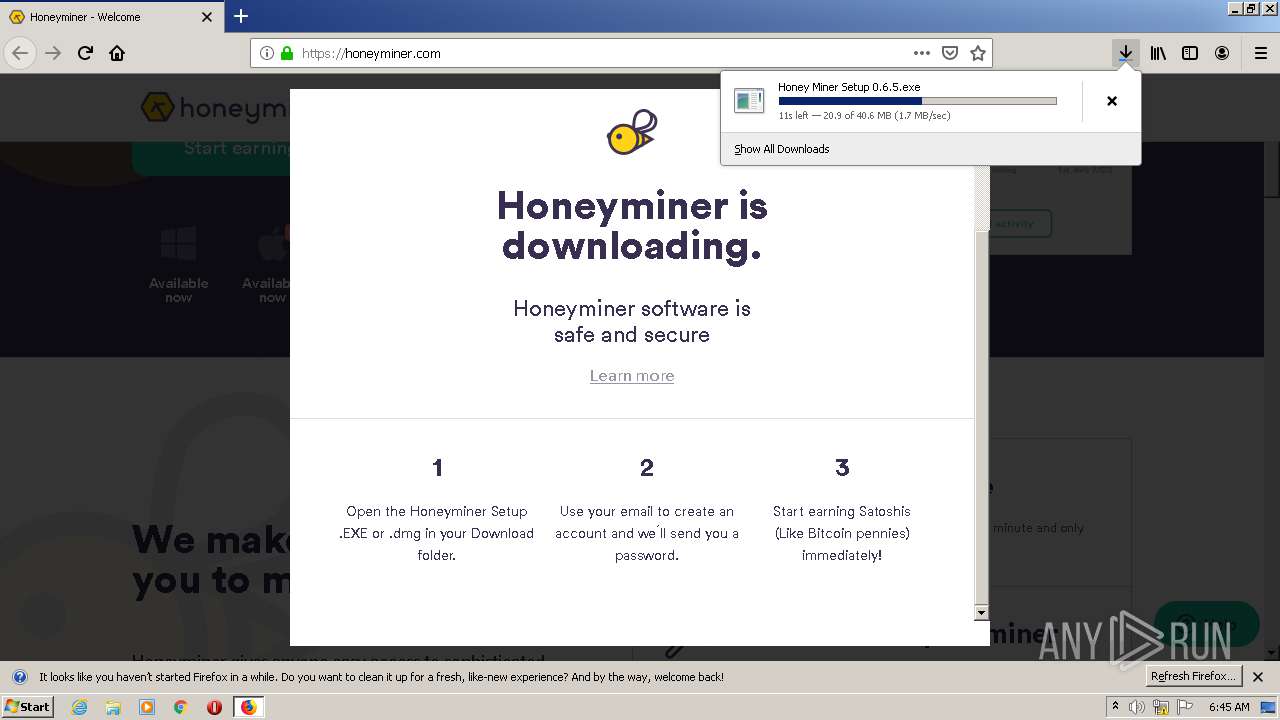Click the notification bar question icon

19,677
